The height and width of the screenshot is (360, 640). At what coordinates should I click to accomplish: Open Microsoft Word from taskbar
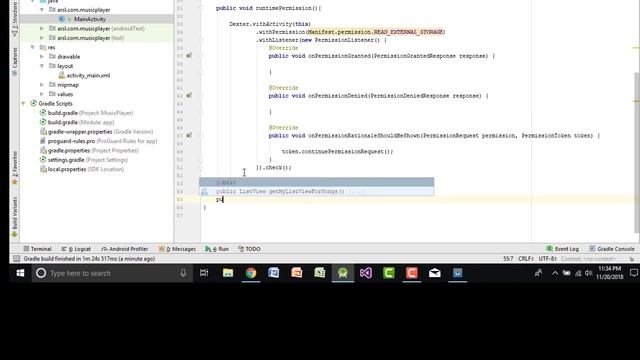273,273
